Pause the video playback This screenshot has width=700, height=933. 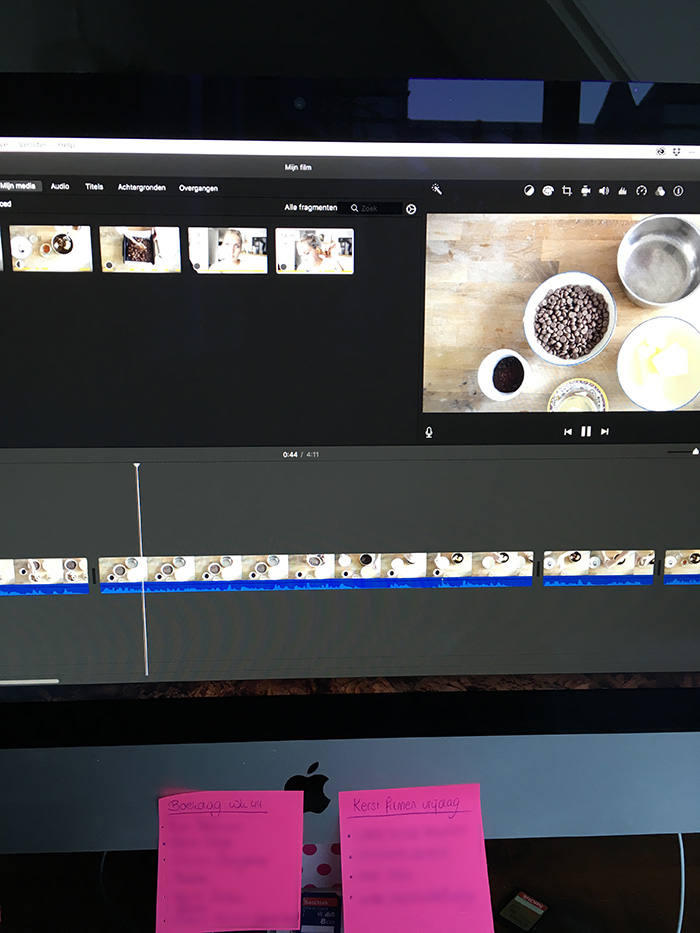(x=586, y=431)
